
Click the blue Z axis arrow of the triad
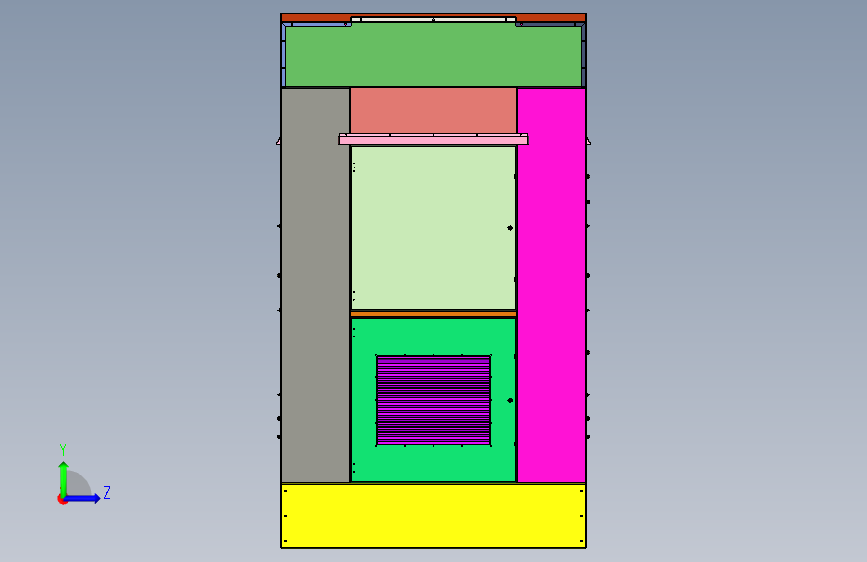point(82,498)
